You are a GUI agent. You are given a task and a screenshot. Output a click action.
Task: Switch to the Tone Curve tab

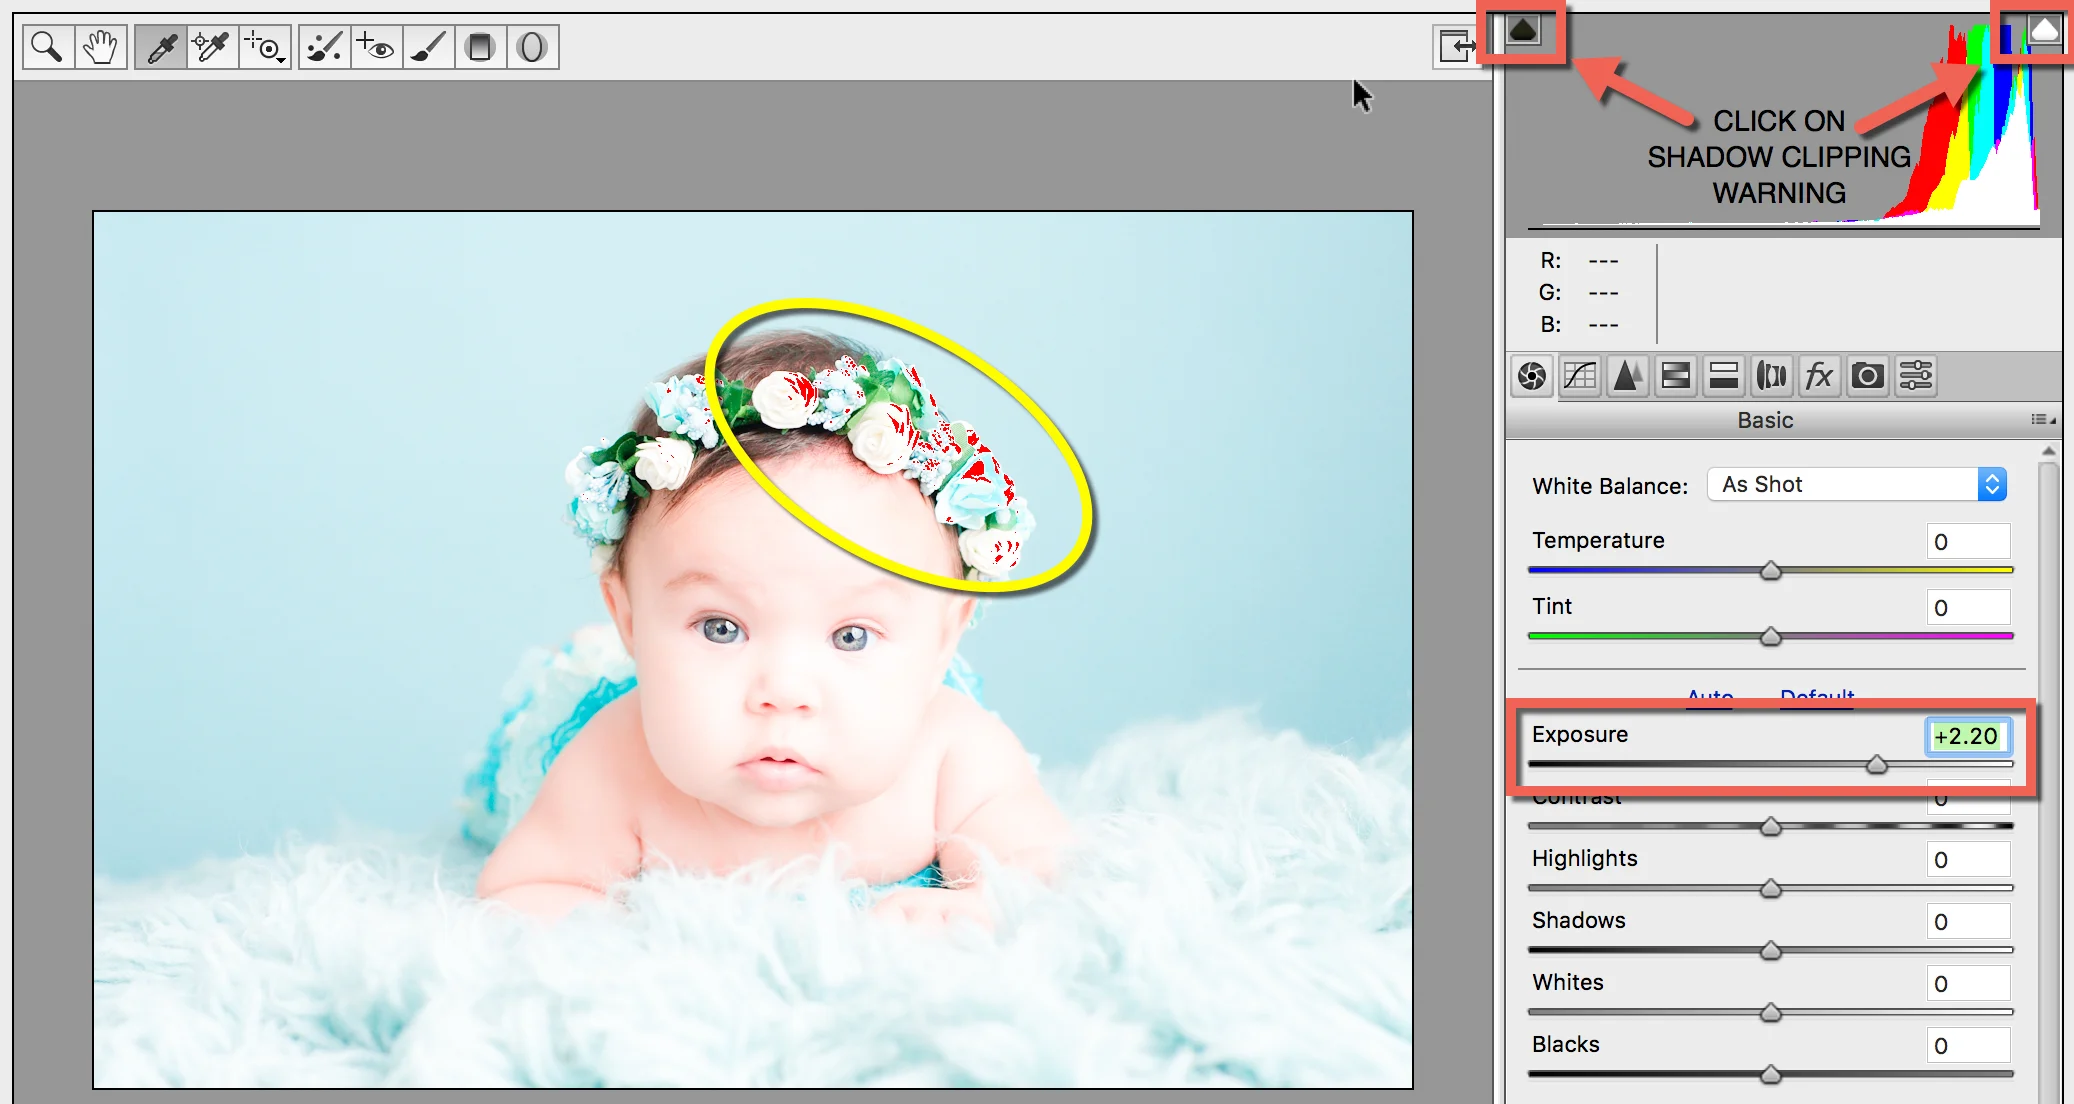[x=1579, y=376]
